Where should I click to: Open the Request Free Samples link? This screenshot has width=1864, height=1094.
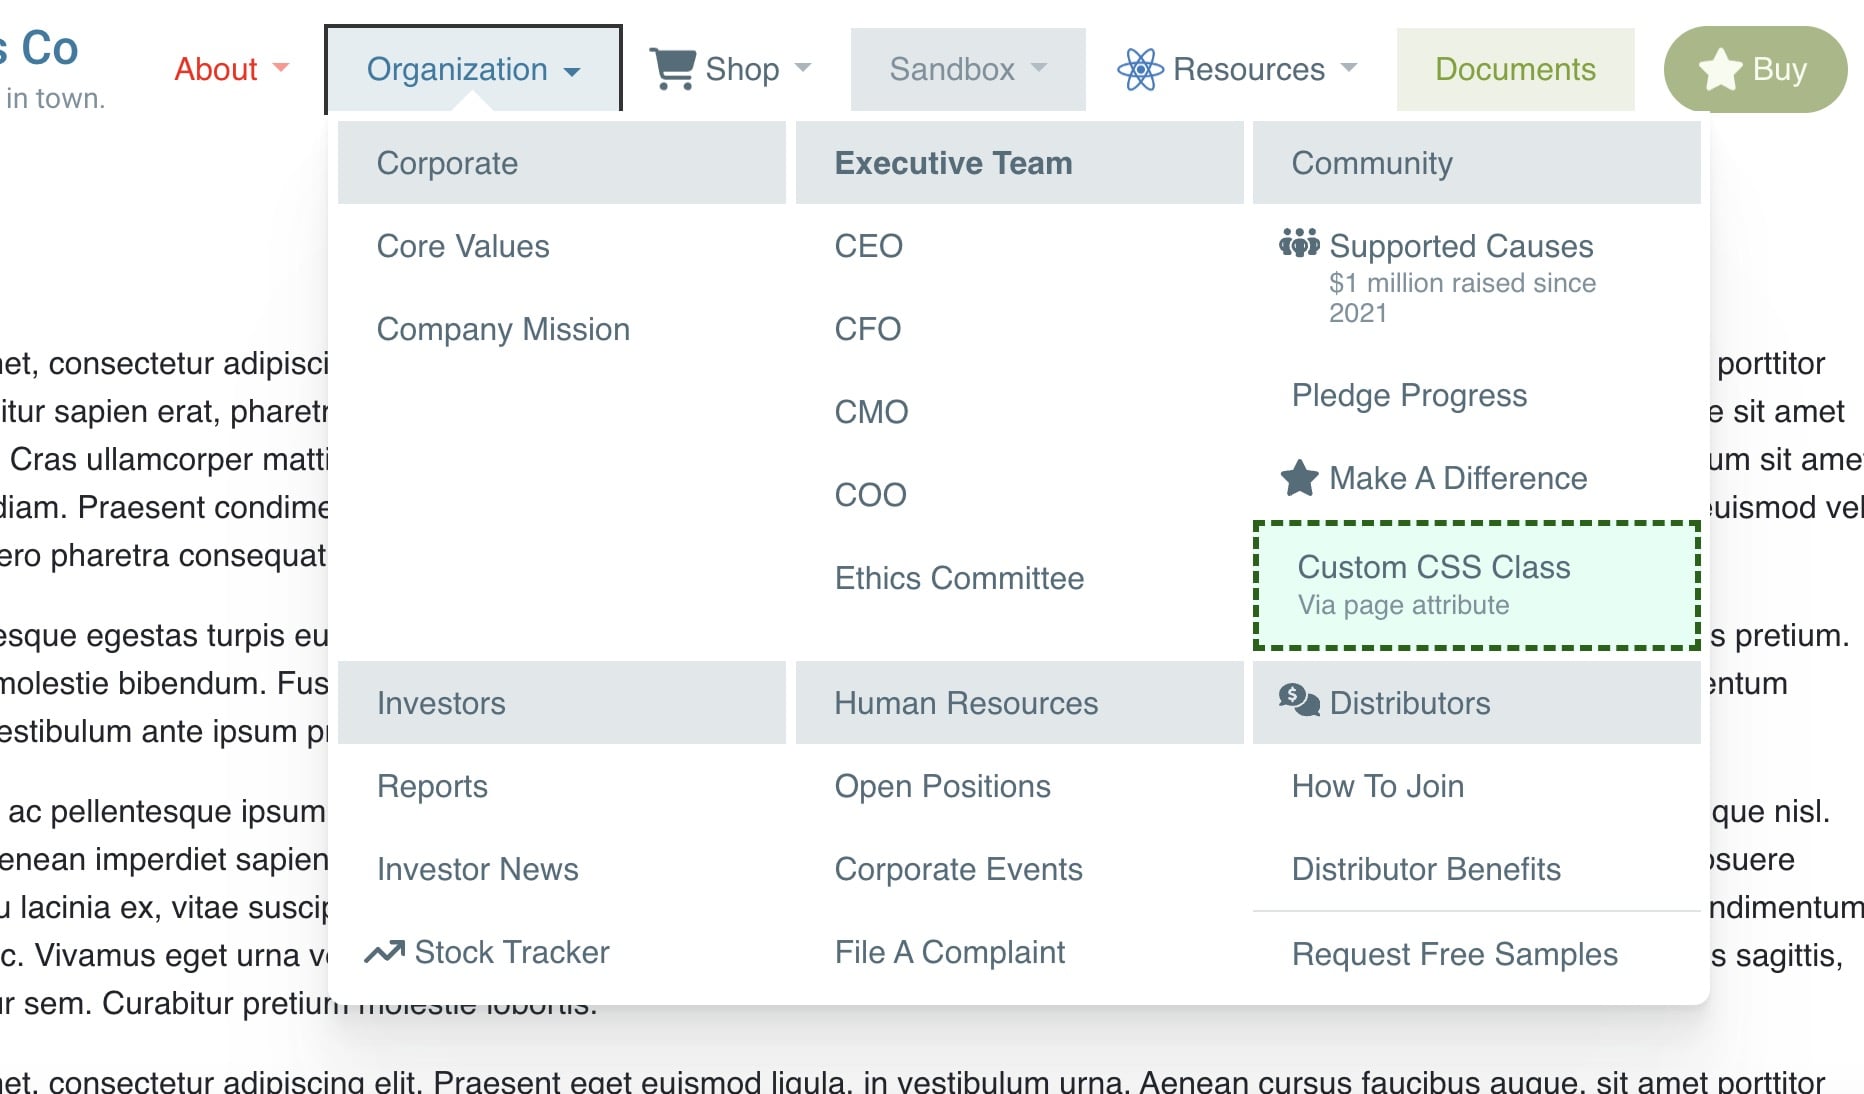click(x=1454, y=954)
